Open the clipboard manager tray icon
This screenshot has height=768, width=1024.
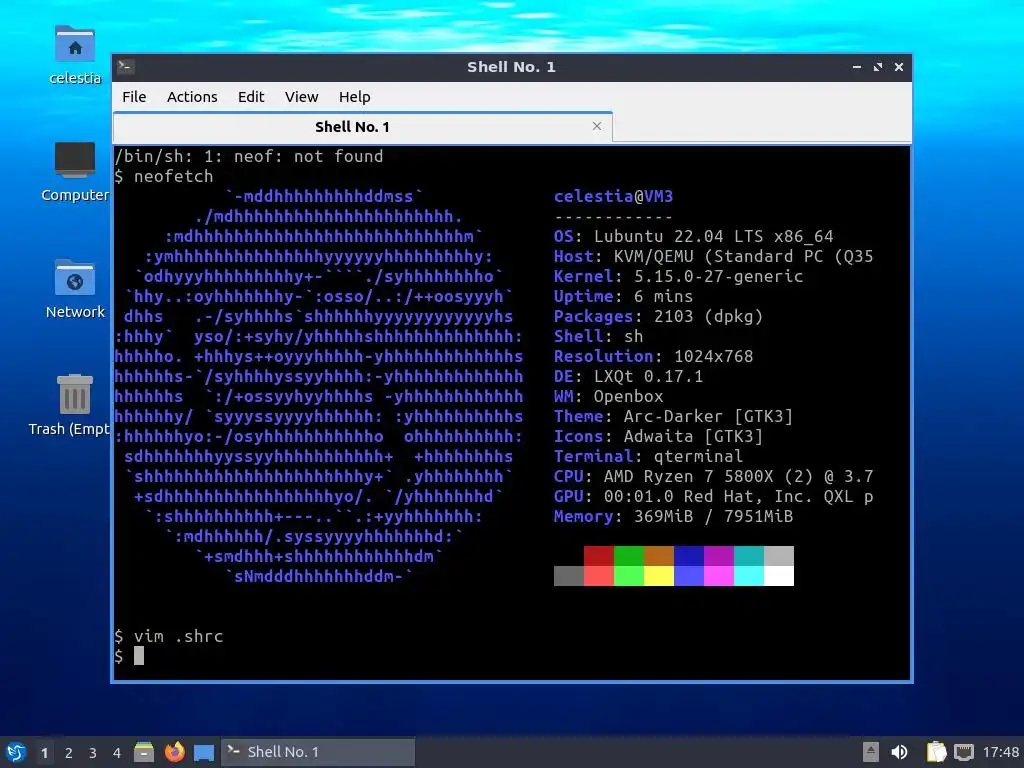tap(936, 752)
